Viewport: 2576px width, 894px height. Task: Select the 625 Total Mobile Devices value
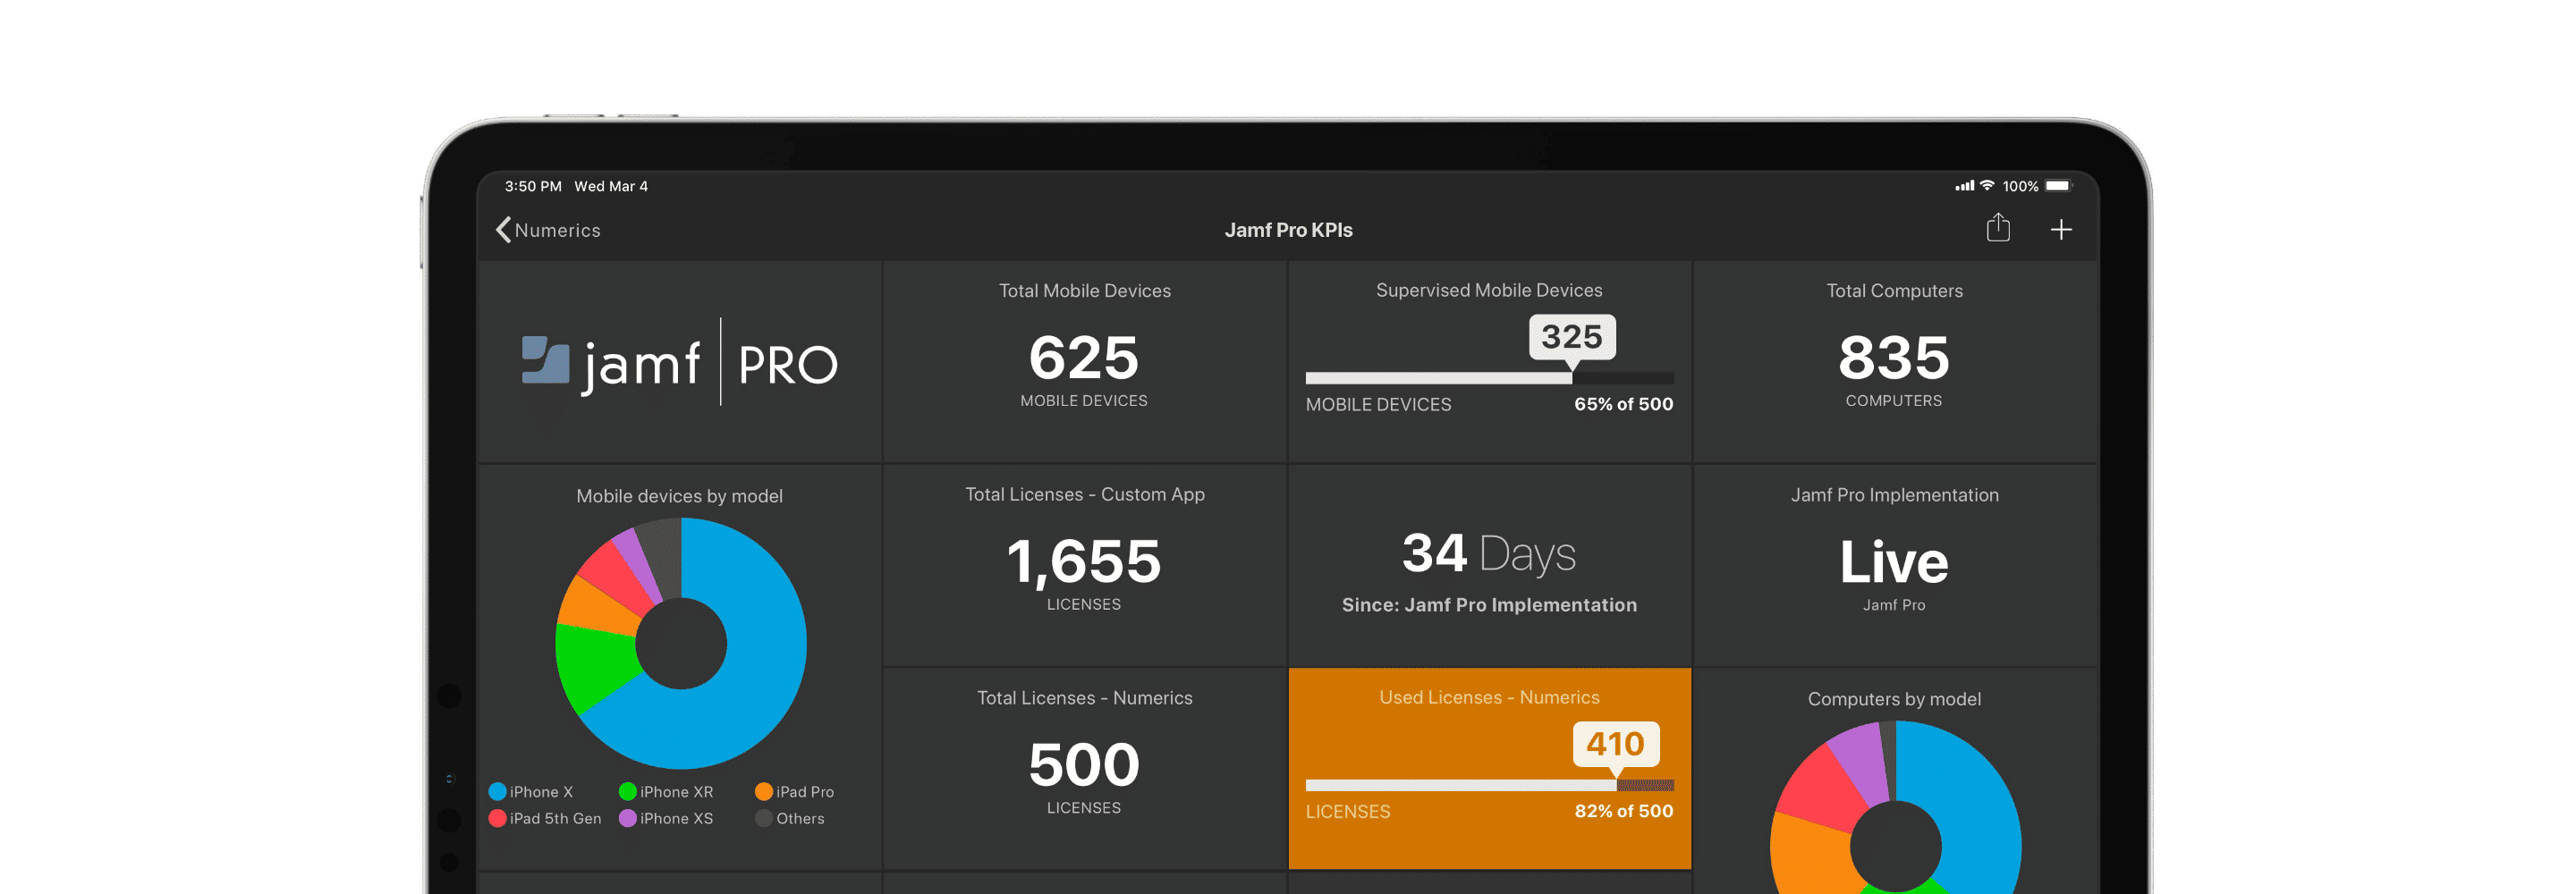pyautogui.click(x=1084, y=357)
